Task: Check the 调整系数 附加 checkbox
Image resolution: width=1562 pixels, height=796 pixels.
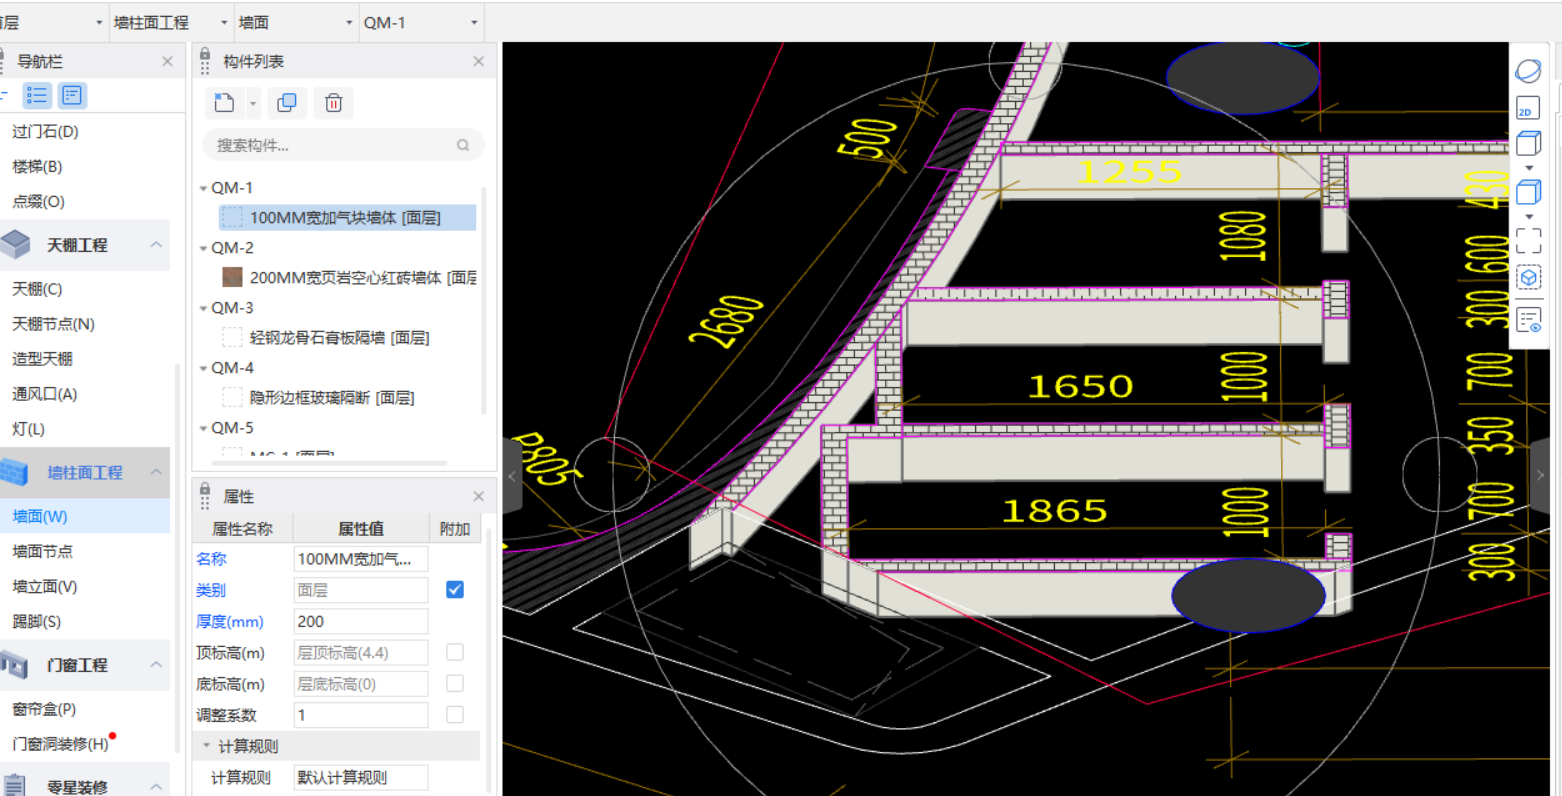Action: (x=455, y=714)
